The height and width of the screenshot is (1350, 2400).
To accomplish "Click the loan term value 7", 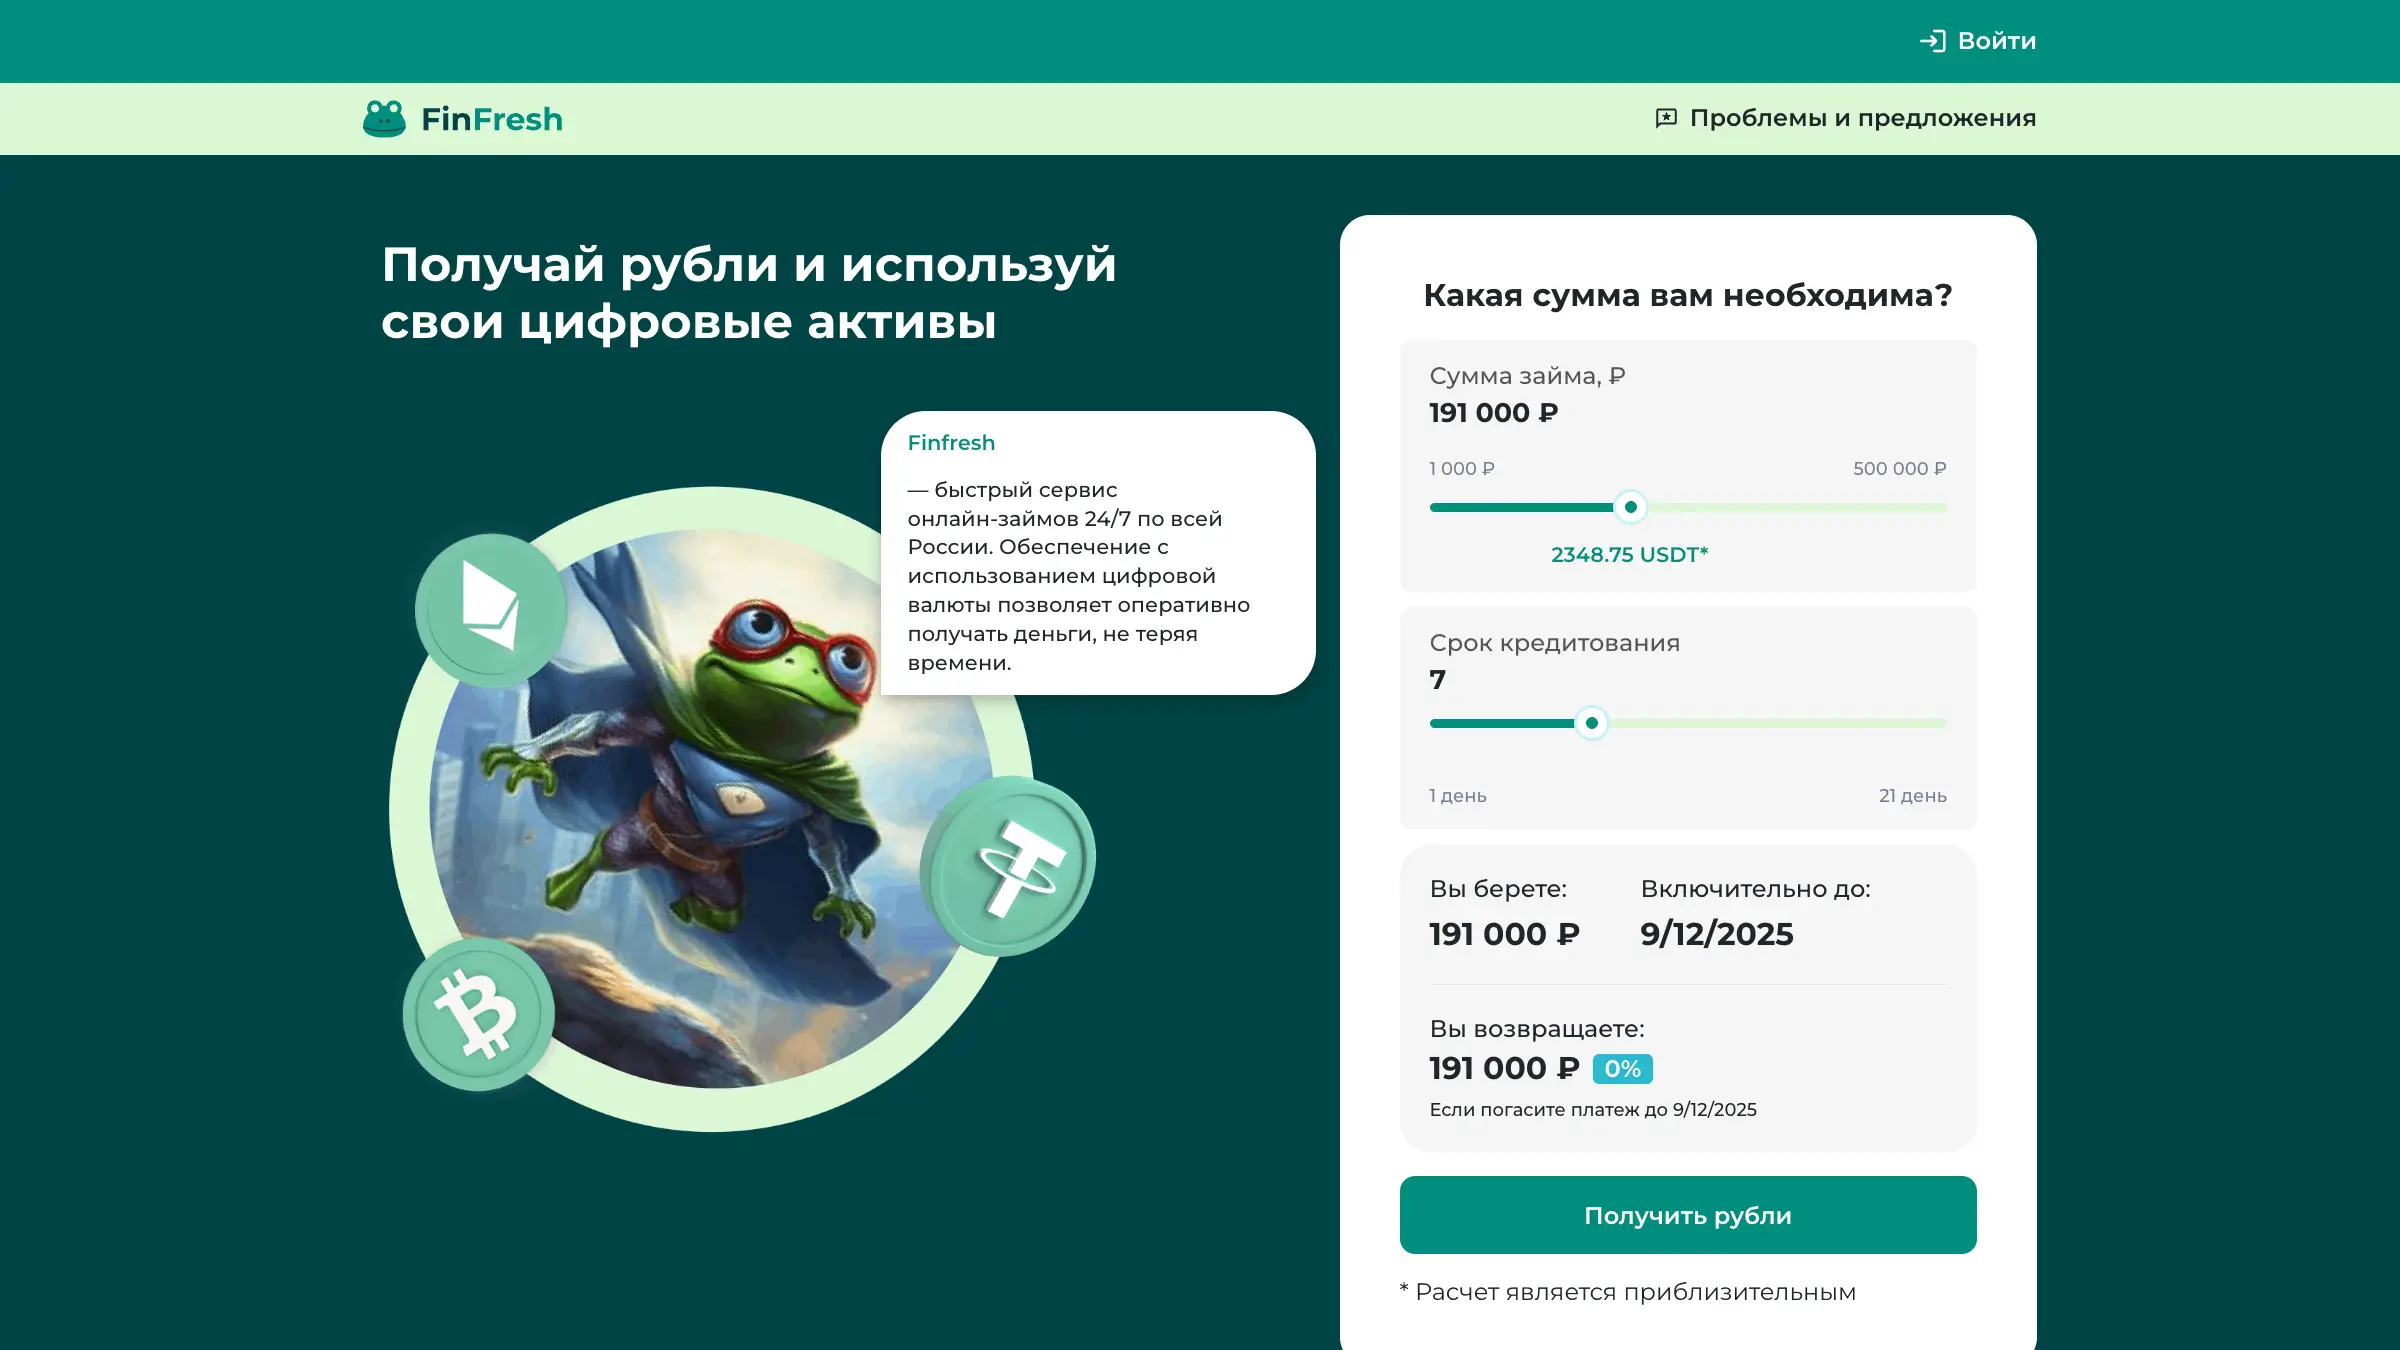I will tap(1438, 679).
